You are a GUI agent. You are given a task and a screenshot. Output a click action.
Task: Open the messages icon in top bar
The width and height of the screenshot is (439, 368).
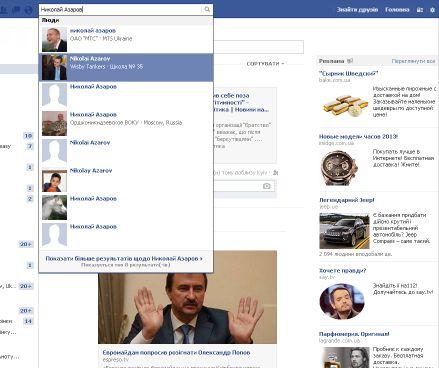16,10
